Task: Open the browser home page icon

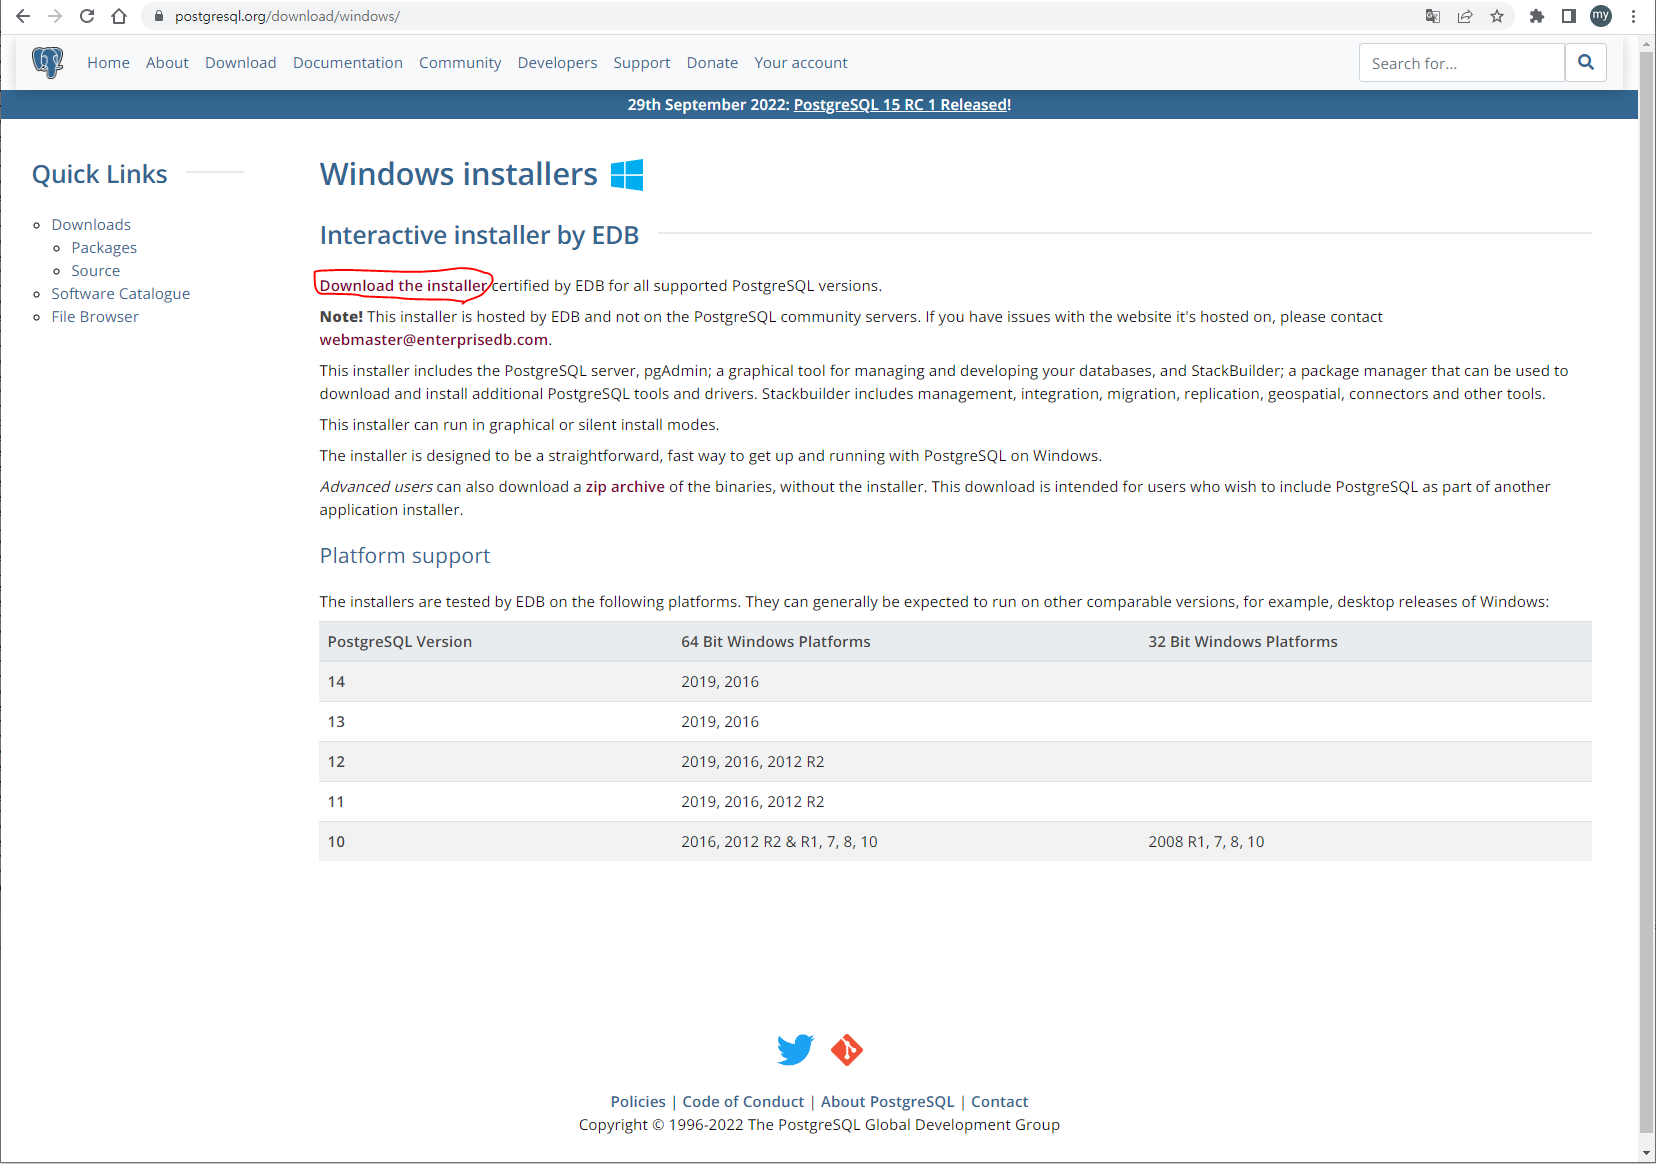Action: coord(119,16)
